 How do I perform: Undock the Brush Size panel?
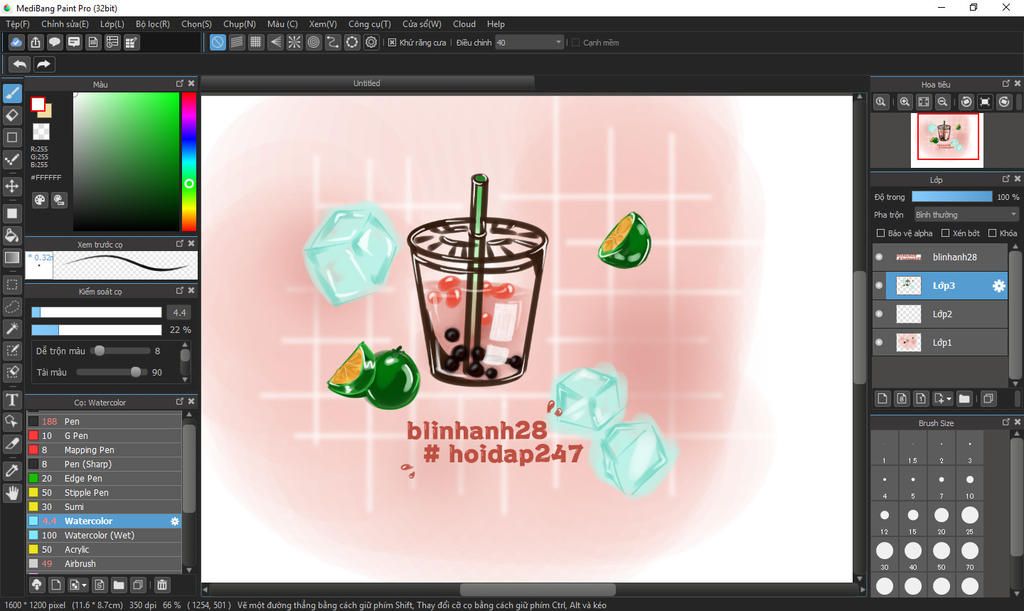[x=1006, y=422]
